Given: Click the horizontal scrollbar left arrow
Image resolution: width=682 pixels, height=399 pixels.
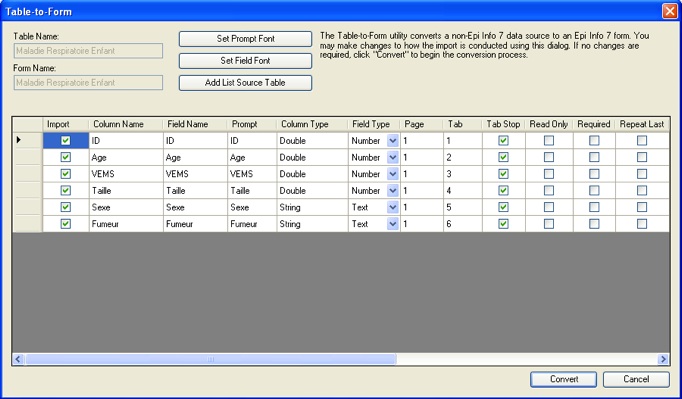Looking at the screenshot, I should 18,359.
